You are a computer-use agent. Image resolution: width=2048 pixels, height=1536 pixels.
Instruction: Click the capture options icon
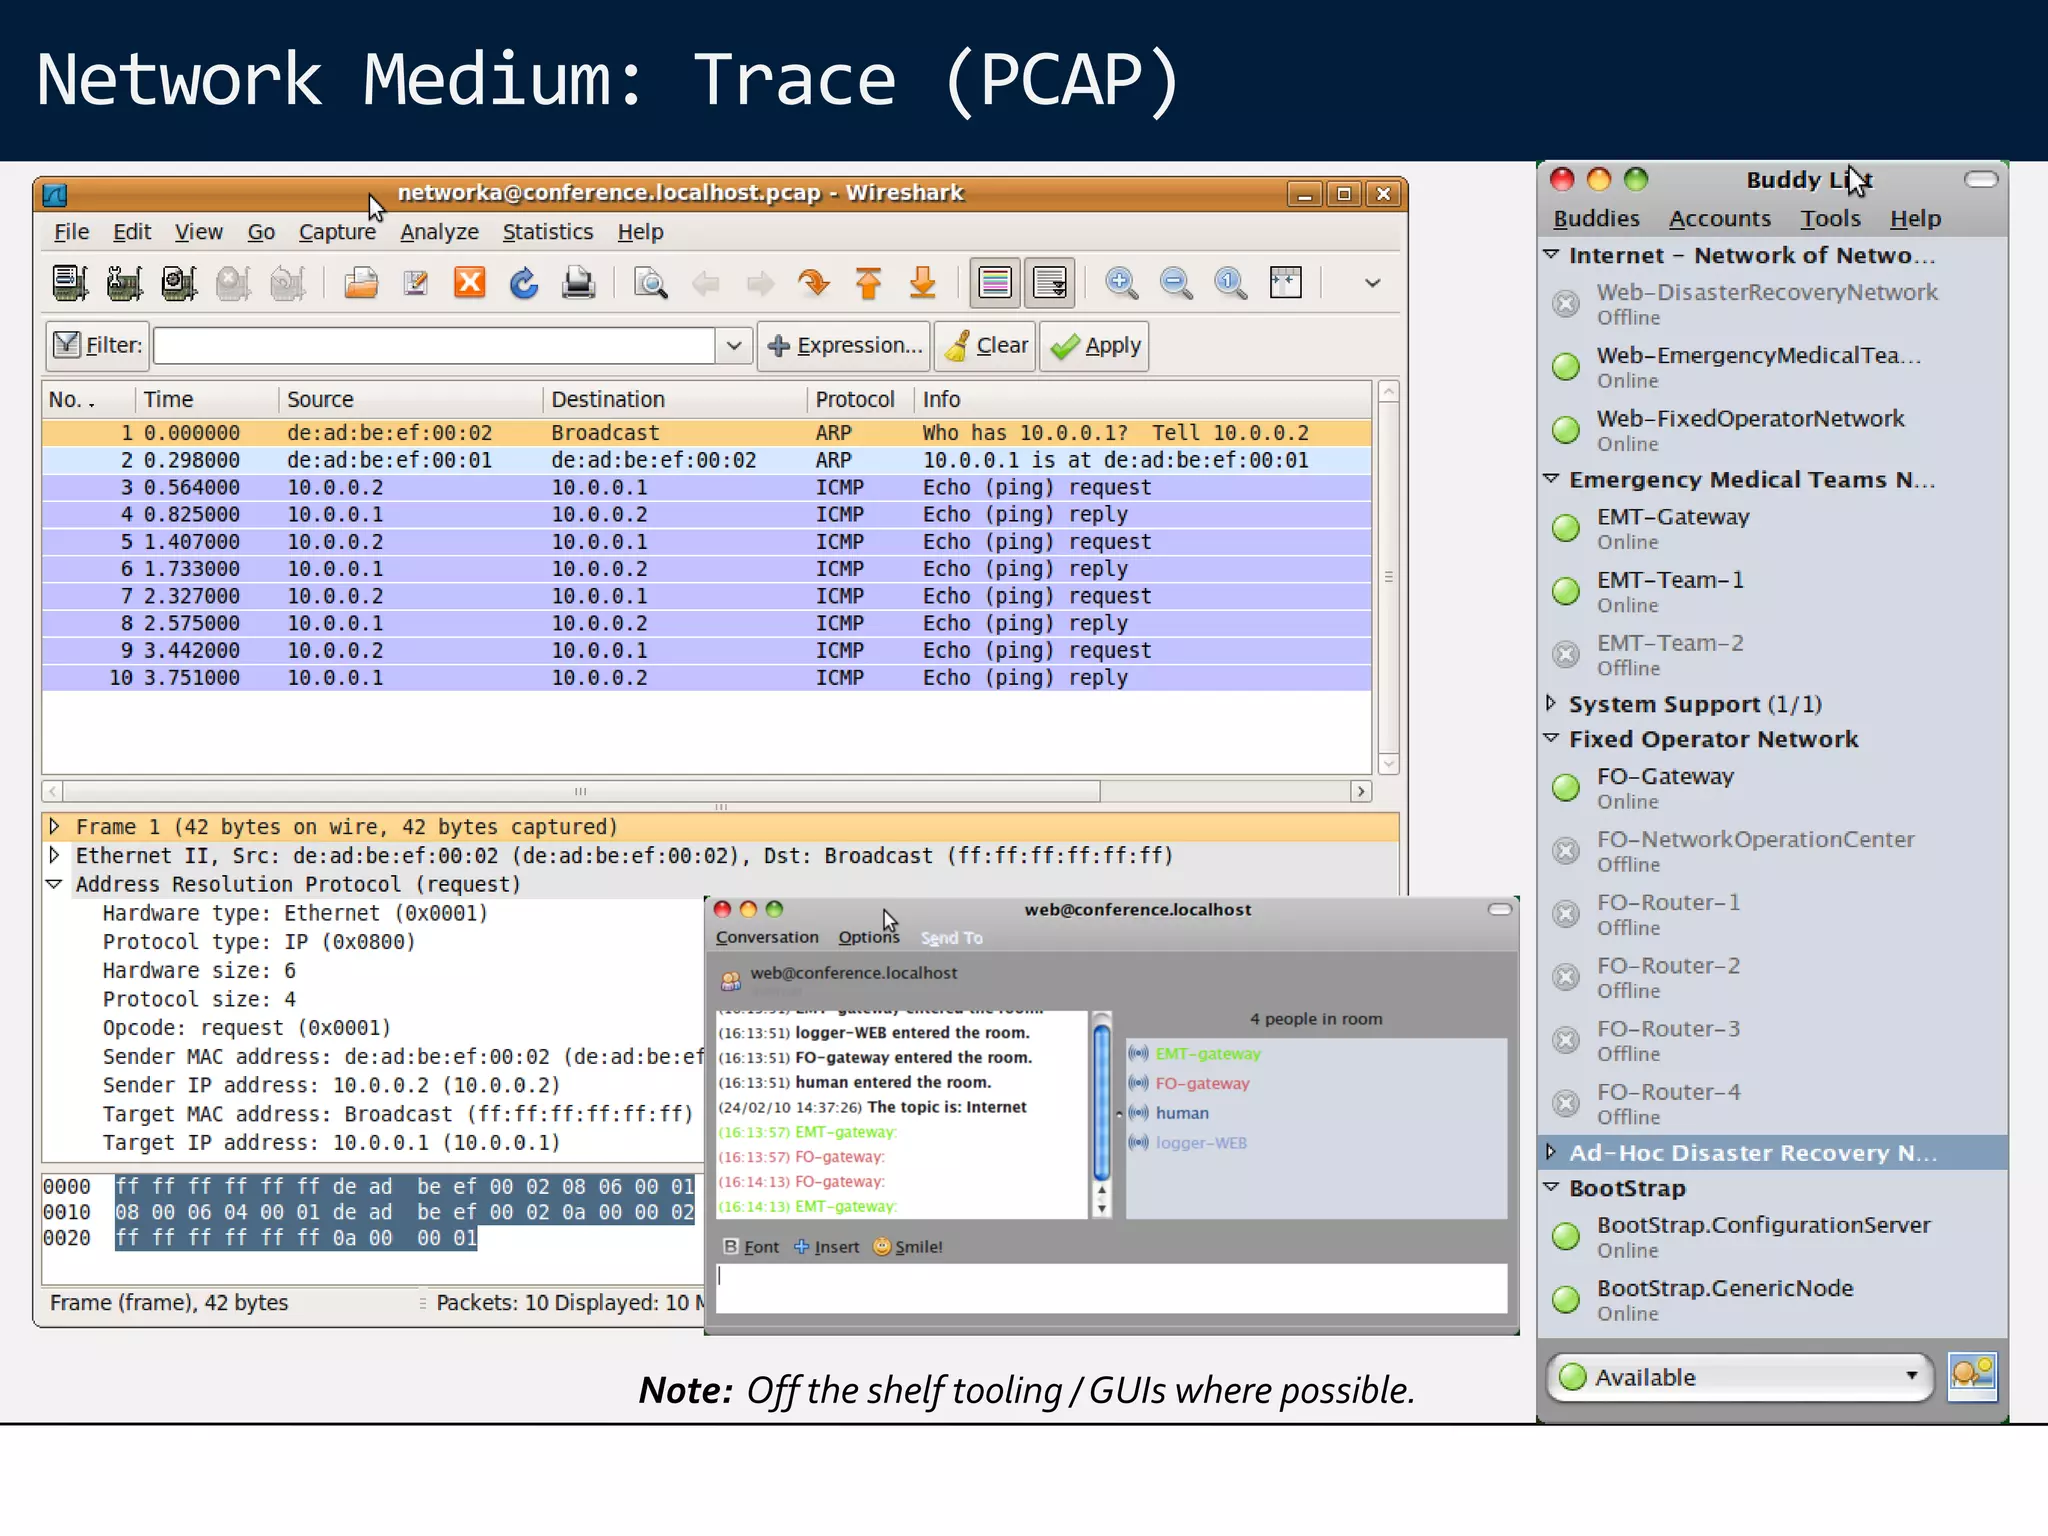(x=124, y=283)
